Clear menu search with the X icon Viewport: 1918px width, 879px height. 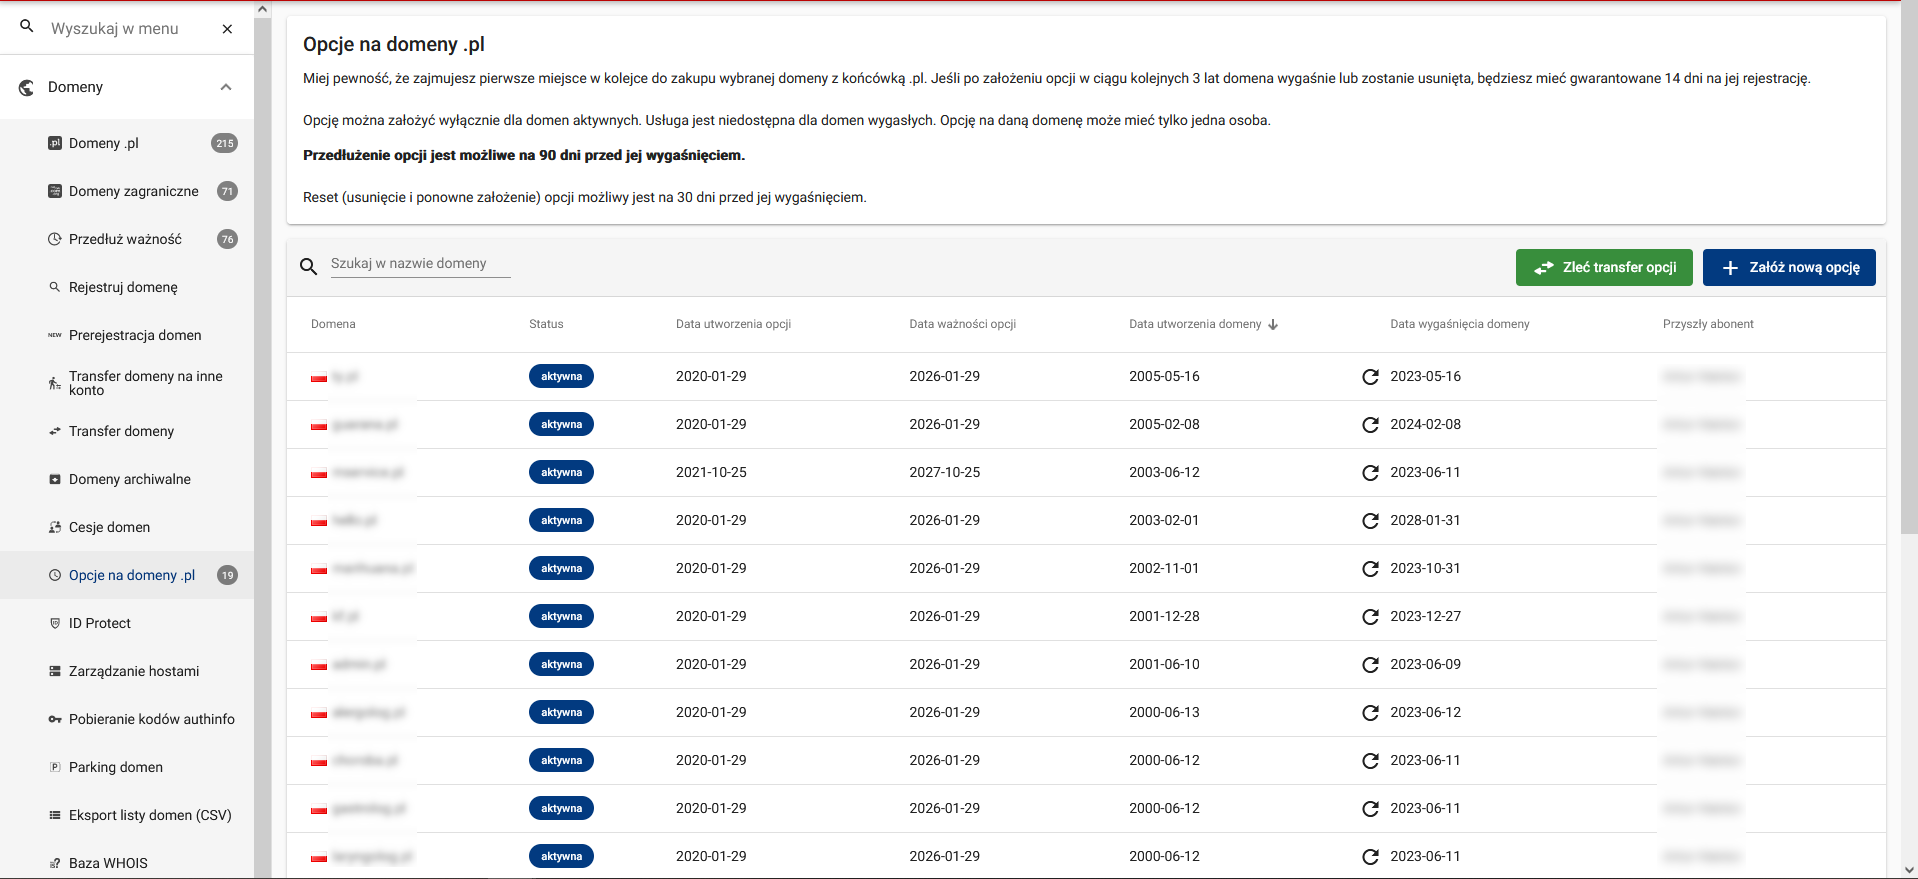pos(227,29)
